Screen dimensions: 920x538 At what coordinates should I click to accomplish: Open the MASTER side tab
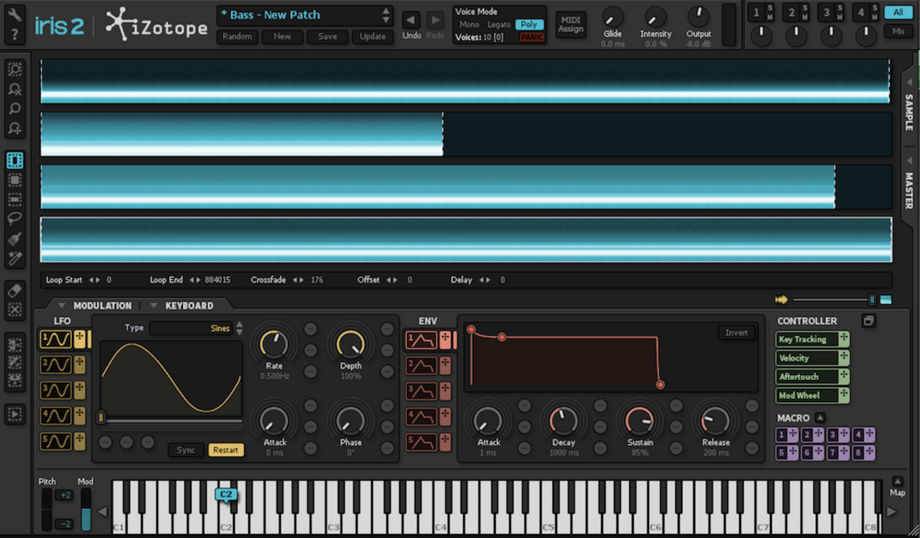coord(908,190)
